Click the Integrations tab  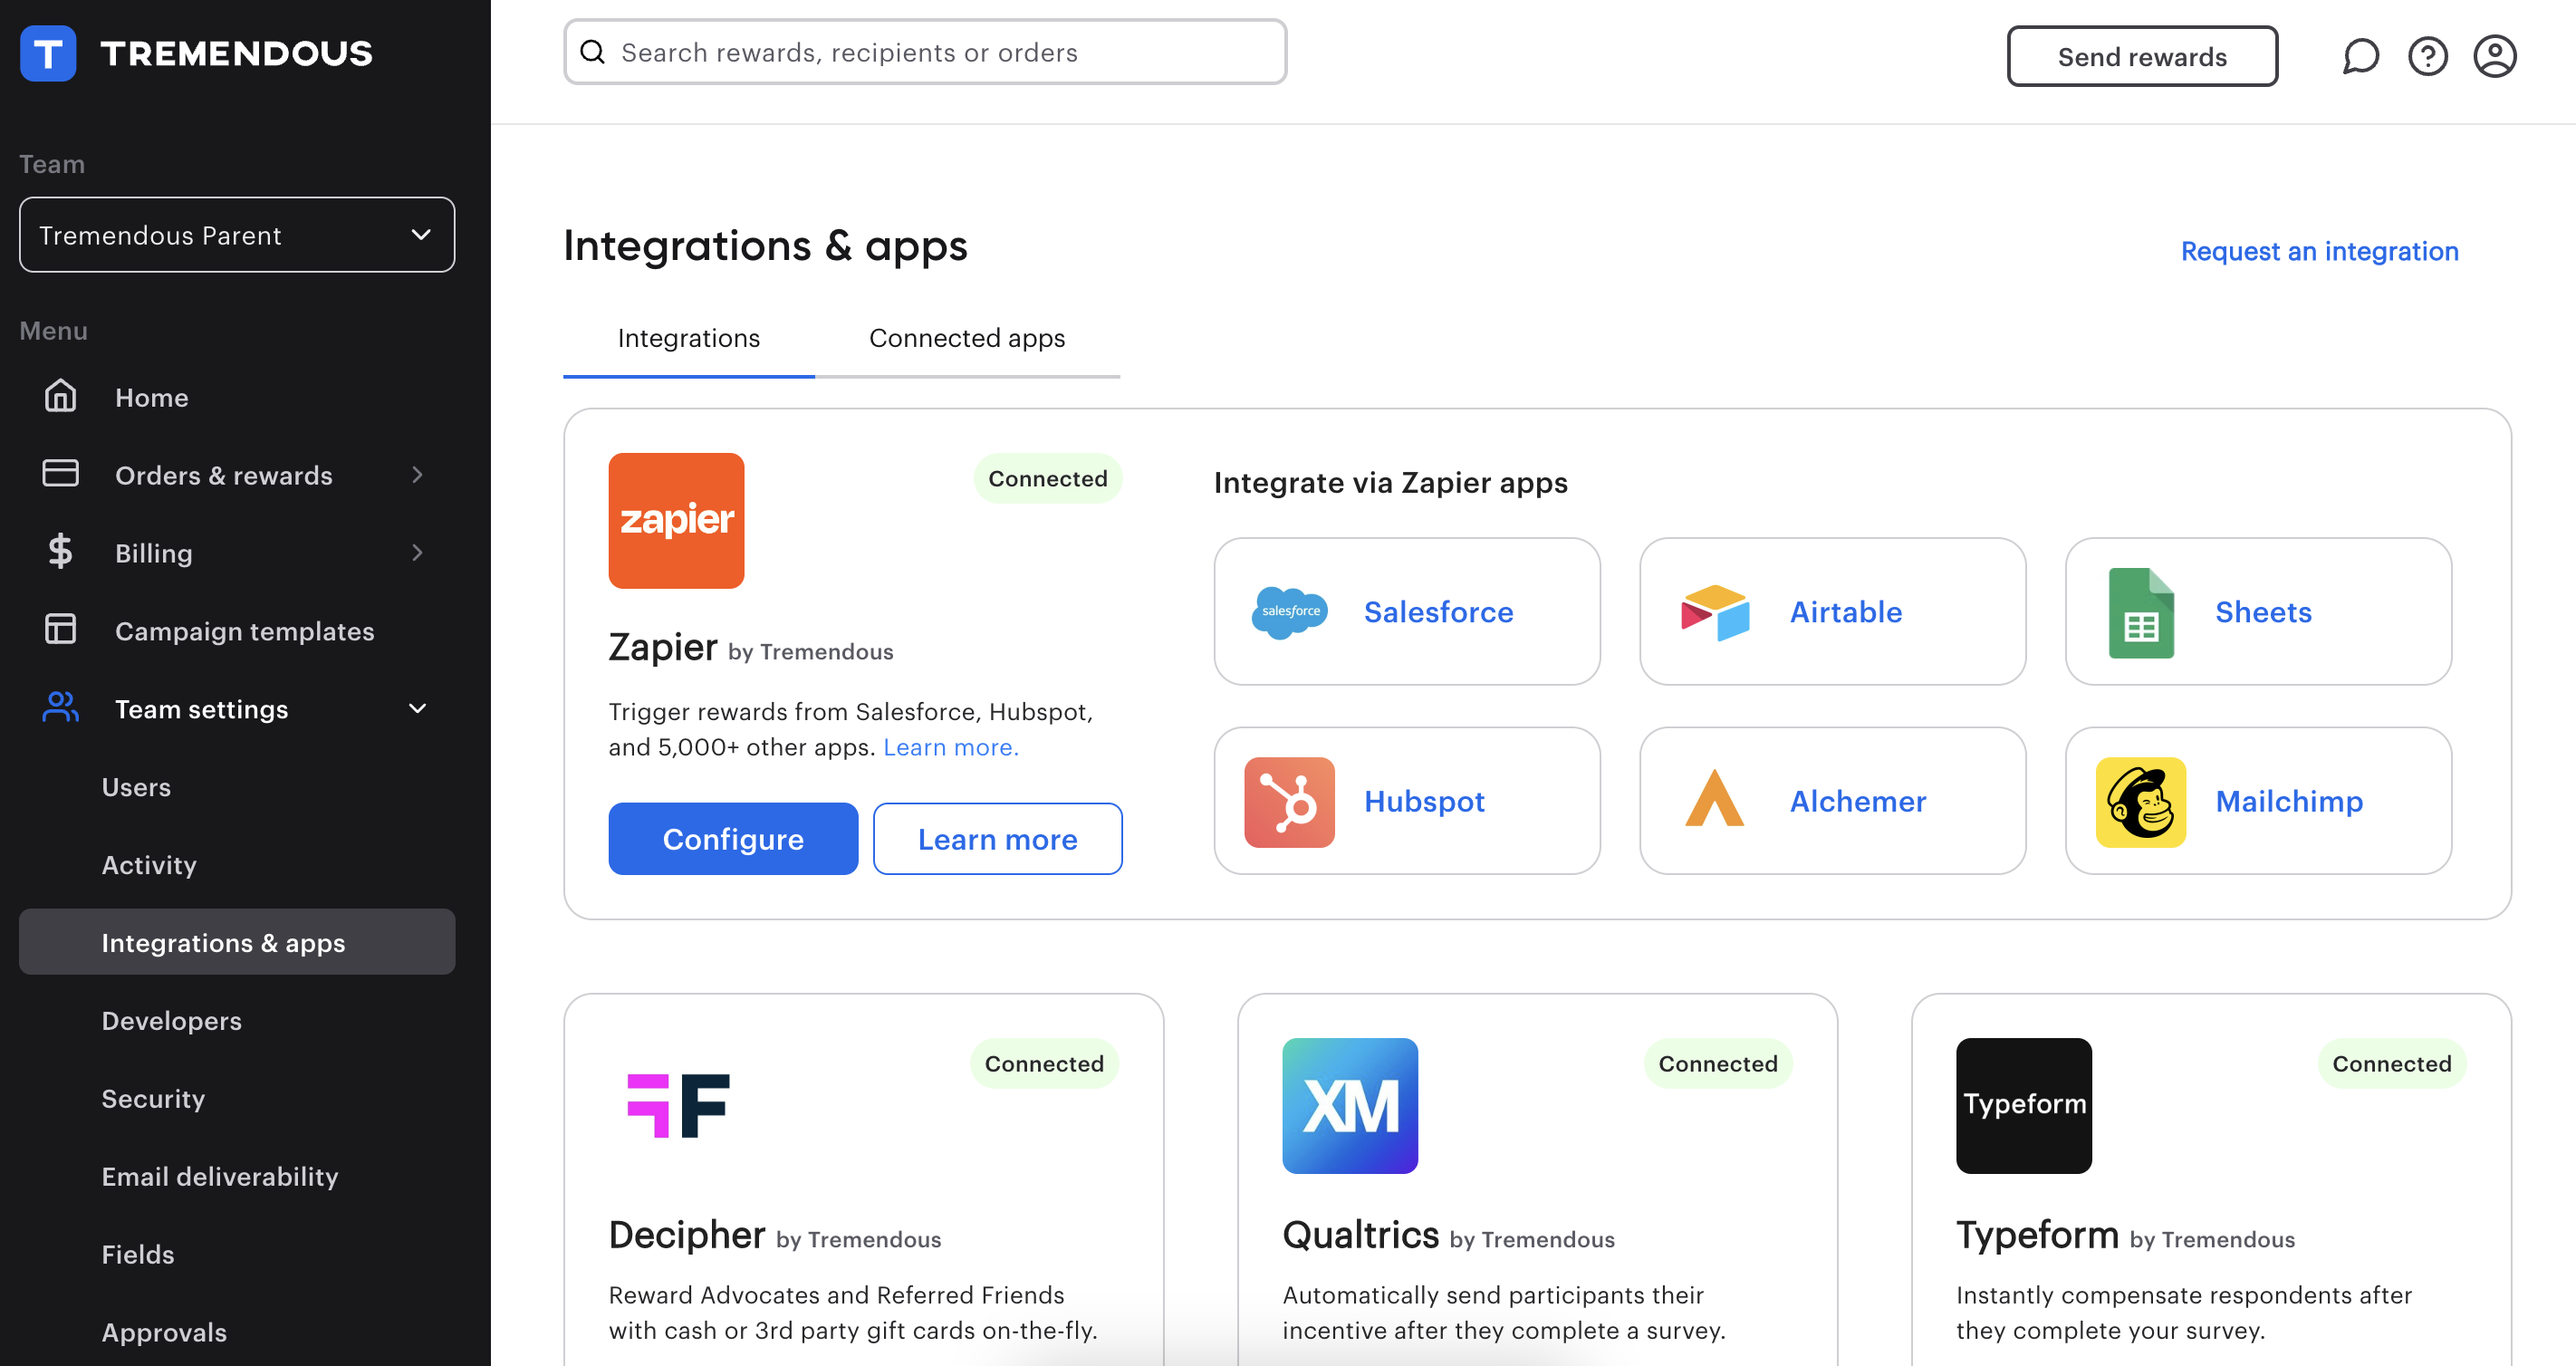point(688,335)
